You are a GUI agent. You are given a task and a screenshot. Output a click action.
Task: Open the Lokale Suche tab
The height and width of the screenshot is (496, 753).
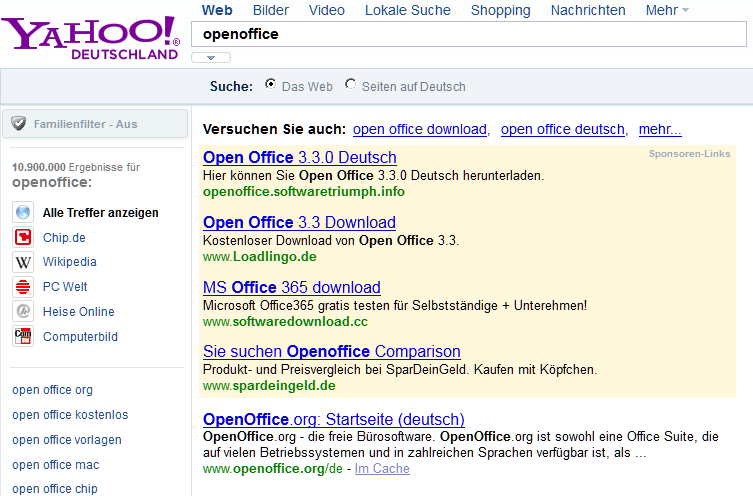(x=408, y=10)
